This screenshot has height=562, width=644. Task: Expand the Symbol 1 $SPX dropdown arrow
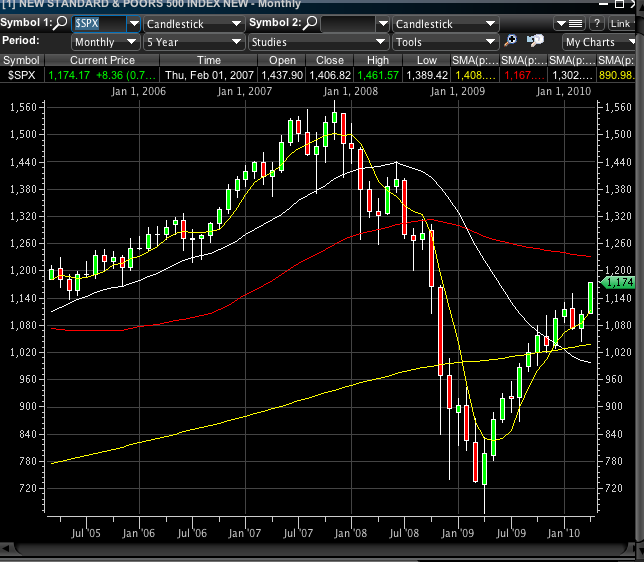pyautogui.click(x=132, y=23)
